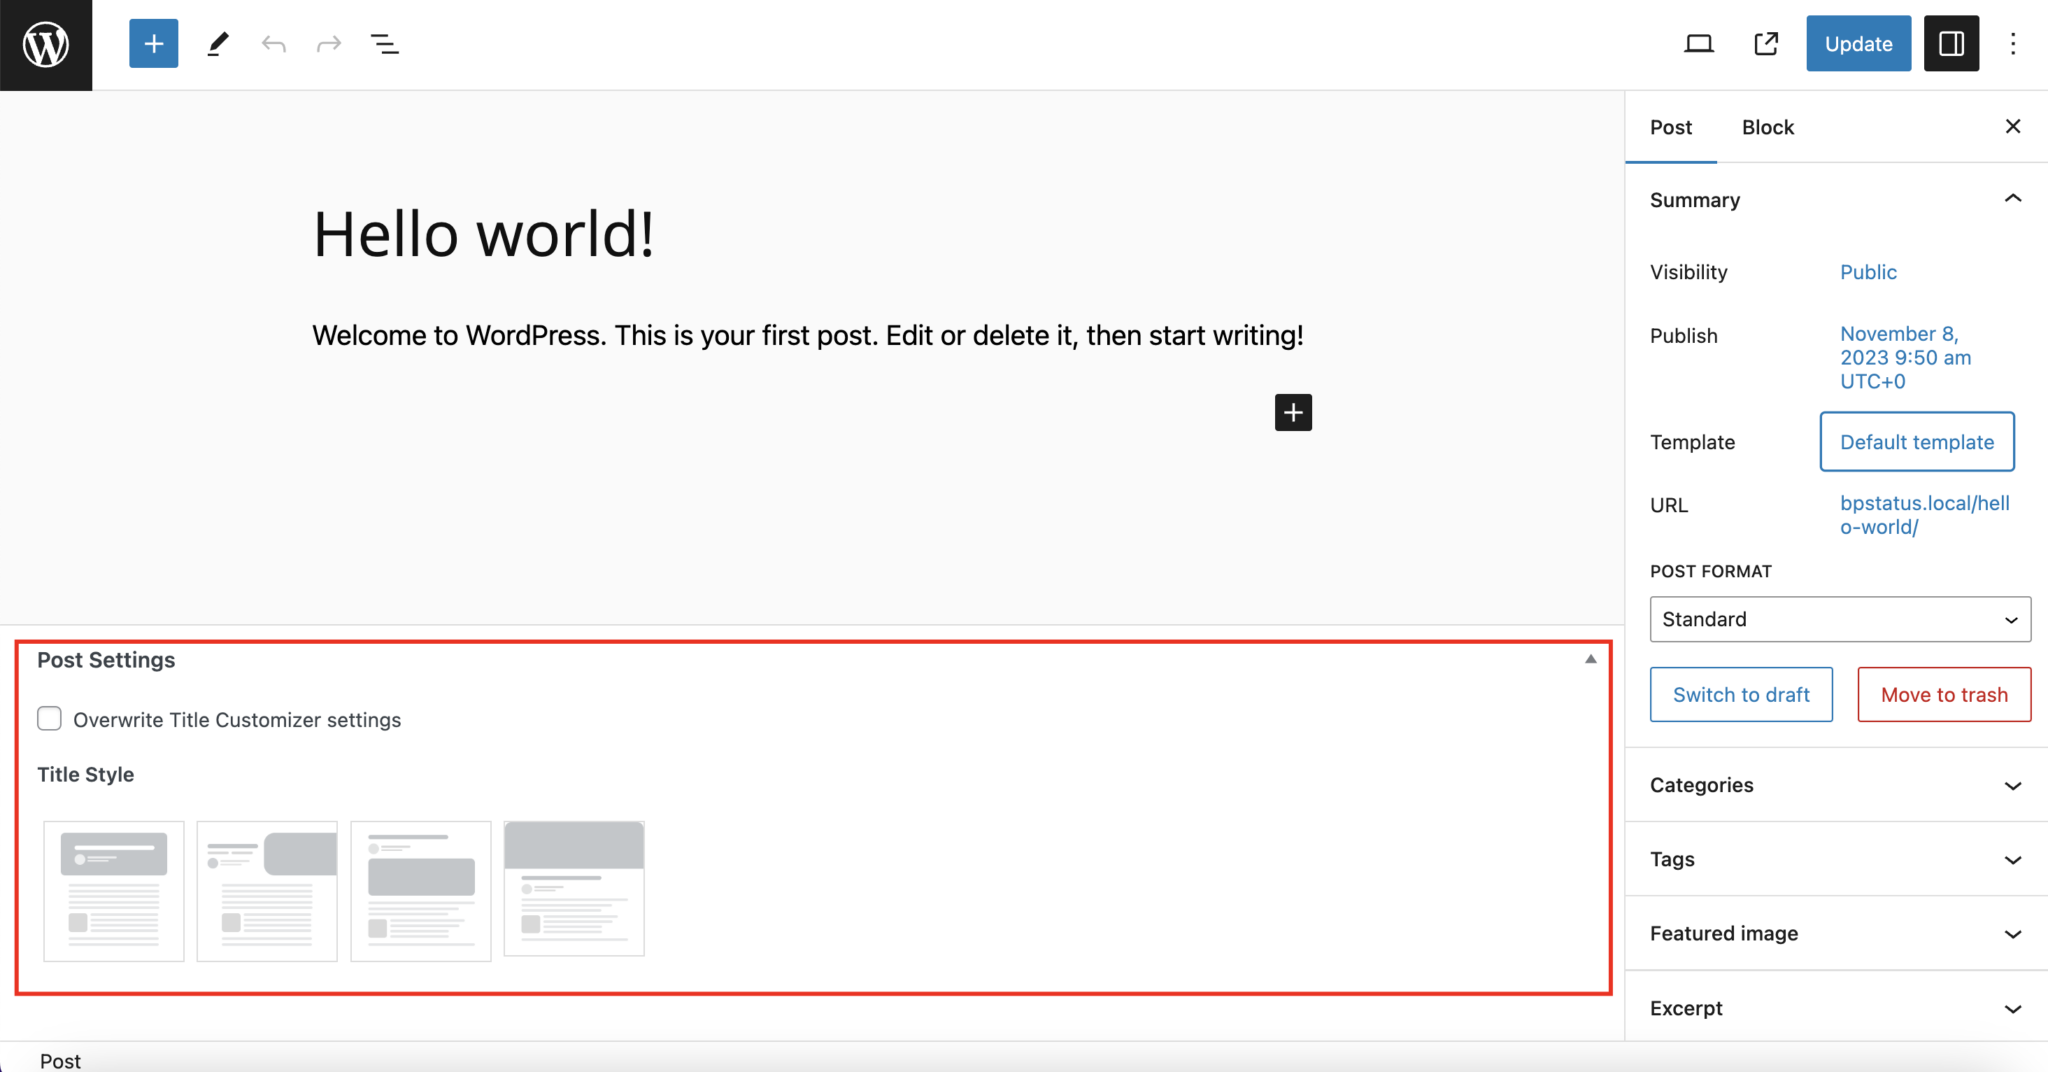Screen dimensions: 2048x1072
Task: Open the Post Format dropdown
Action: coord(1838,619)
